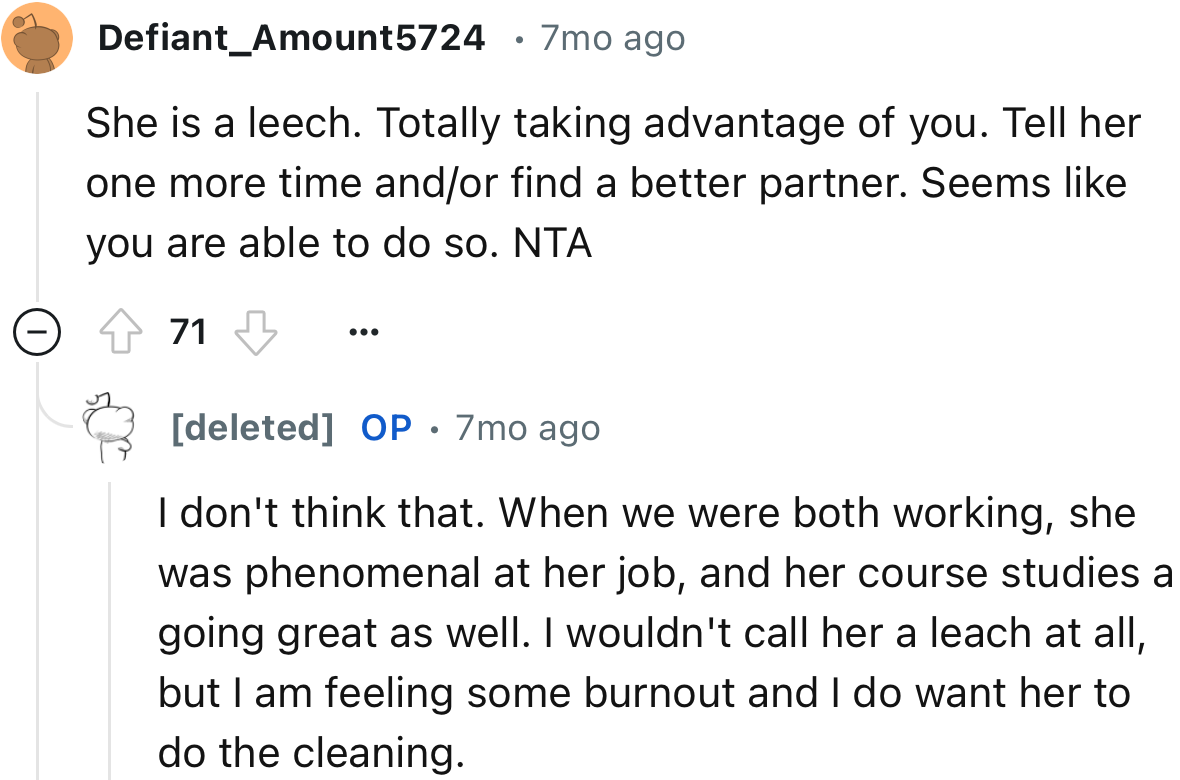
Task: Toggle the thread collapsed with the minus button
Action: point(37,330)
